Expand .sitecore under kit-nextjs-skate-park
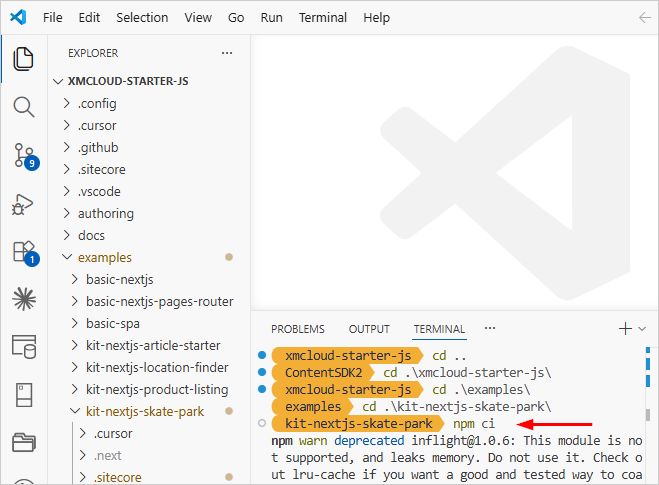This screenshot has width=659, height=485. coord(149,477)
